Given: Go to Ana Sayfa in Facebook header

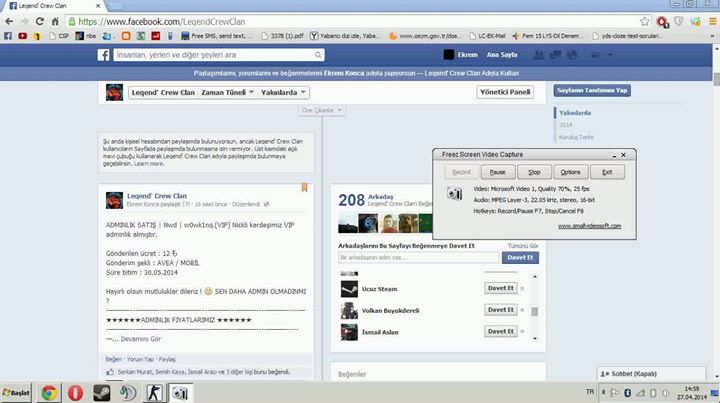Looking at the screenshot, I should point(502,55).
